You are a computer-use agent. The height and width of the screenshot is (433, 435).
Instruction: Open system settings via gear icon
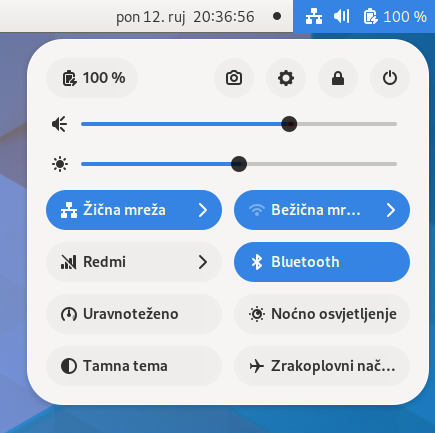tap(286, 78)
